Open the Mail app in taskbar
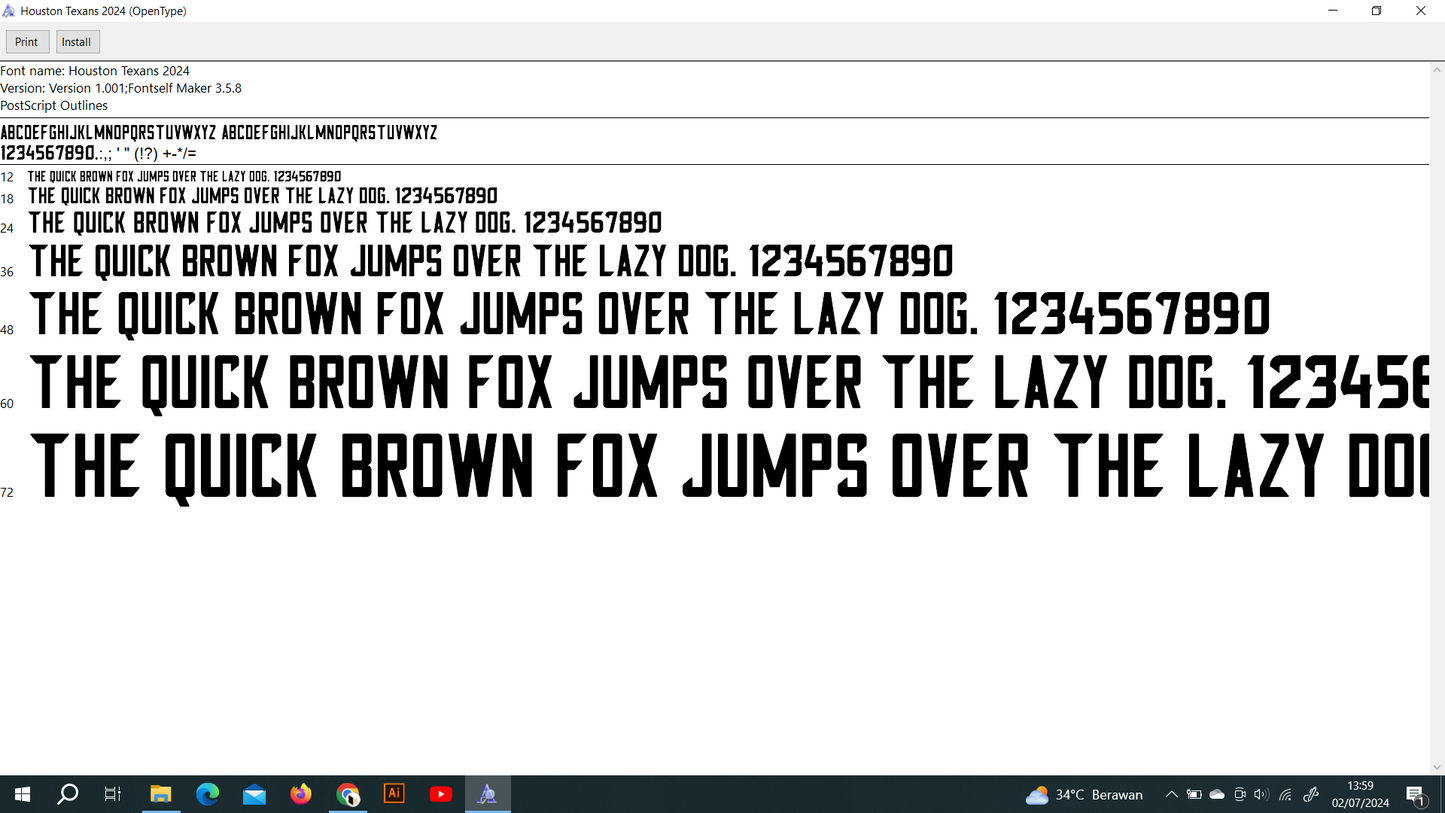Screen dimensions: 1445x813 point(254,794)
